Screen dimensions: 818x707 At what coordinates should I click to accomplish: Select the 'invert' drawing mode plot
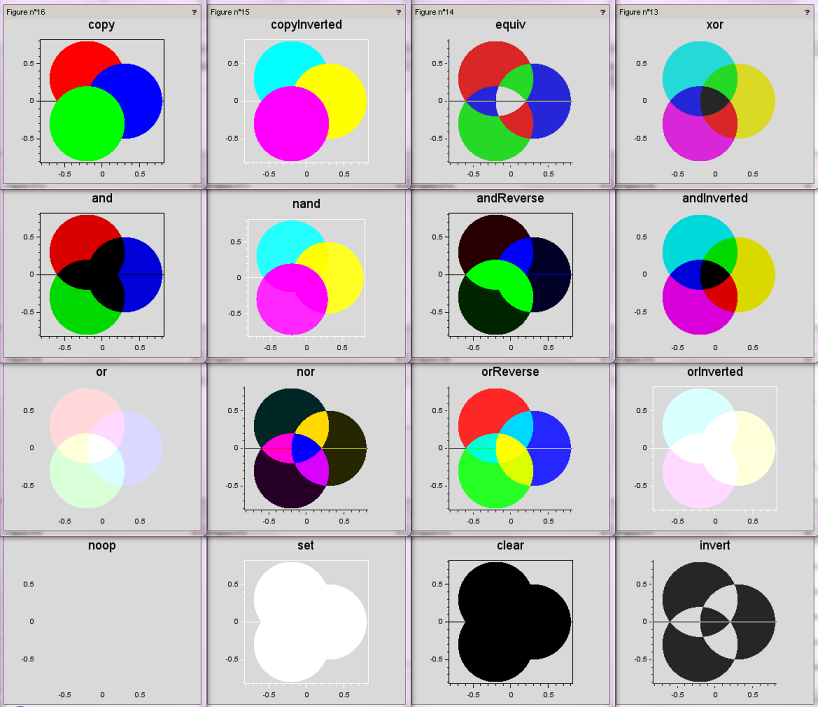715,620
